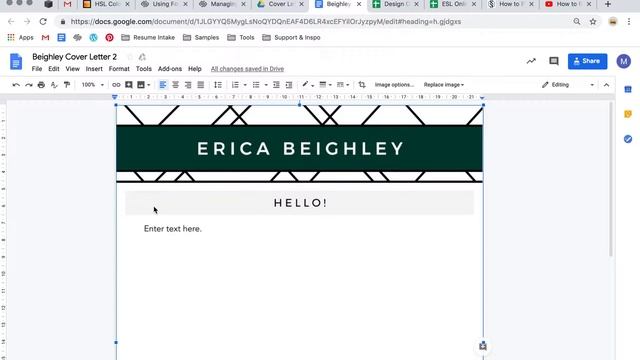640x360 pixels.
Task: Click the decrease indent icon
Action: (276, 85)
